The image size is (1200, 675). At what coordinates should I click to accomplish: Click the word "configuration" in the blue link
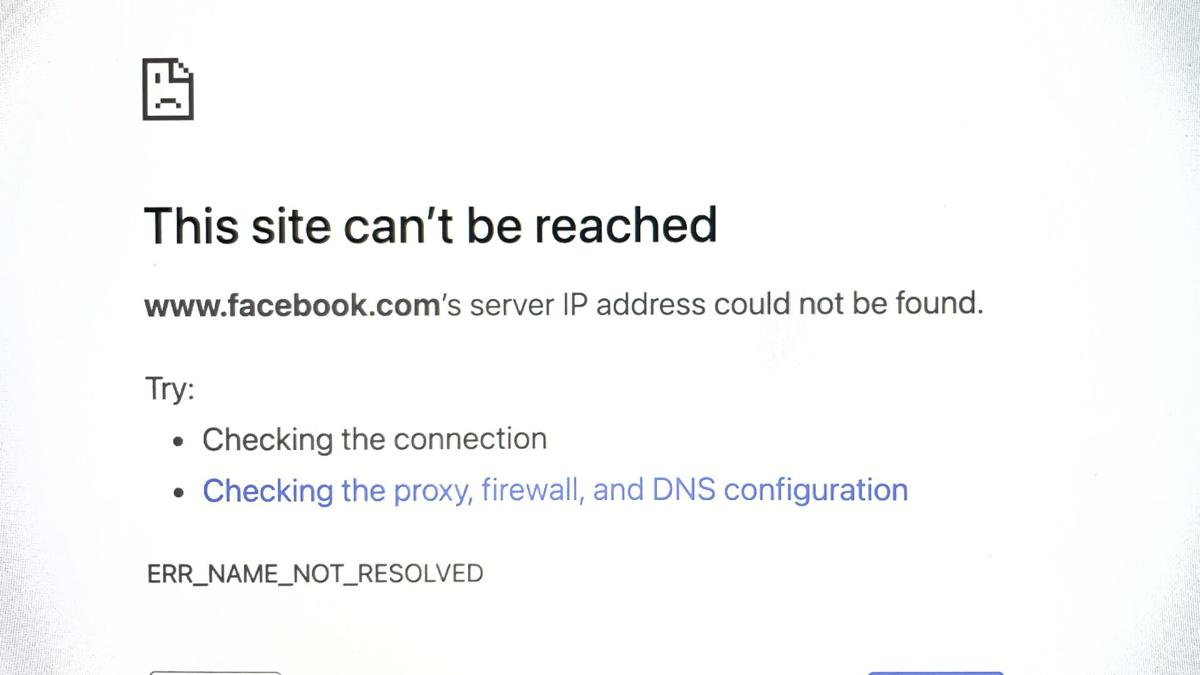click(x=816, y=491)
